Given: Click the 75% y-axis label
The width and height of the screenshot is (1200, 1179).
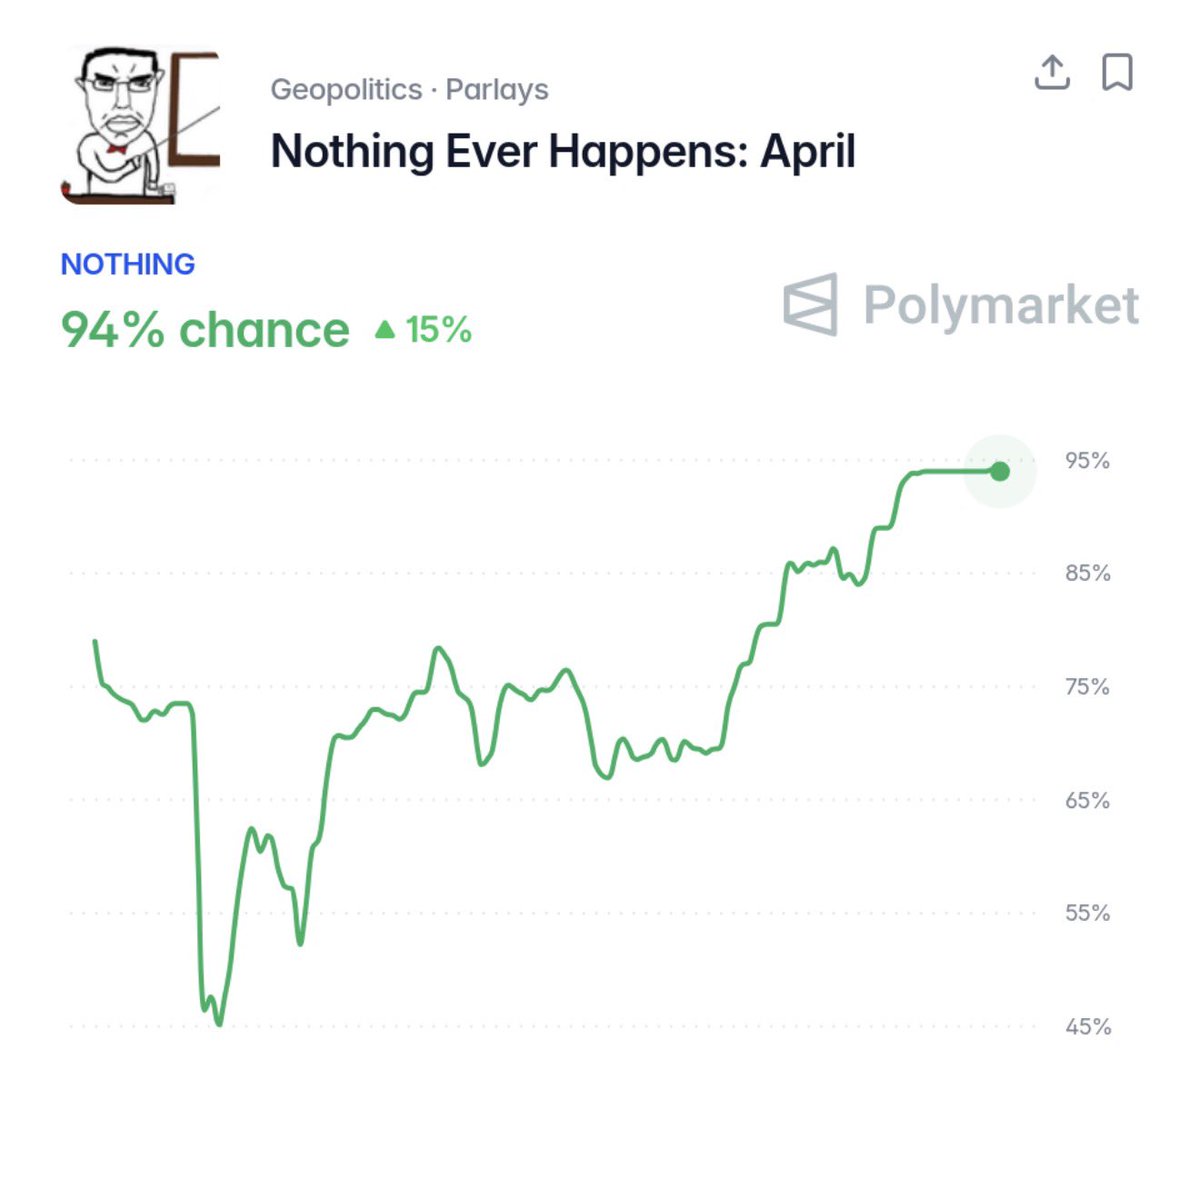Looking at the screenshot, I should [1087, 687].
